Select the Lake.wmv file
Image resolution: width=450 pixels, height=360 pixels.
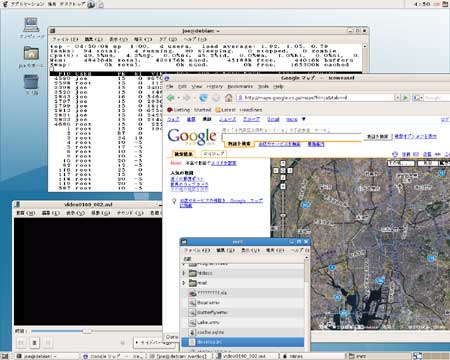(242, 322)
